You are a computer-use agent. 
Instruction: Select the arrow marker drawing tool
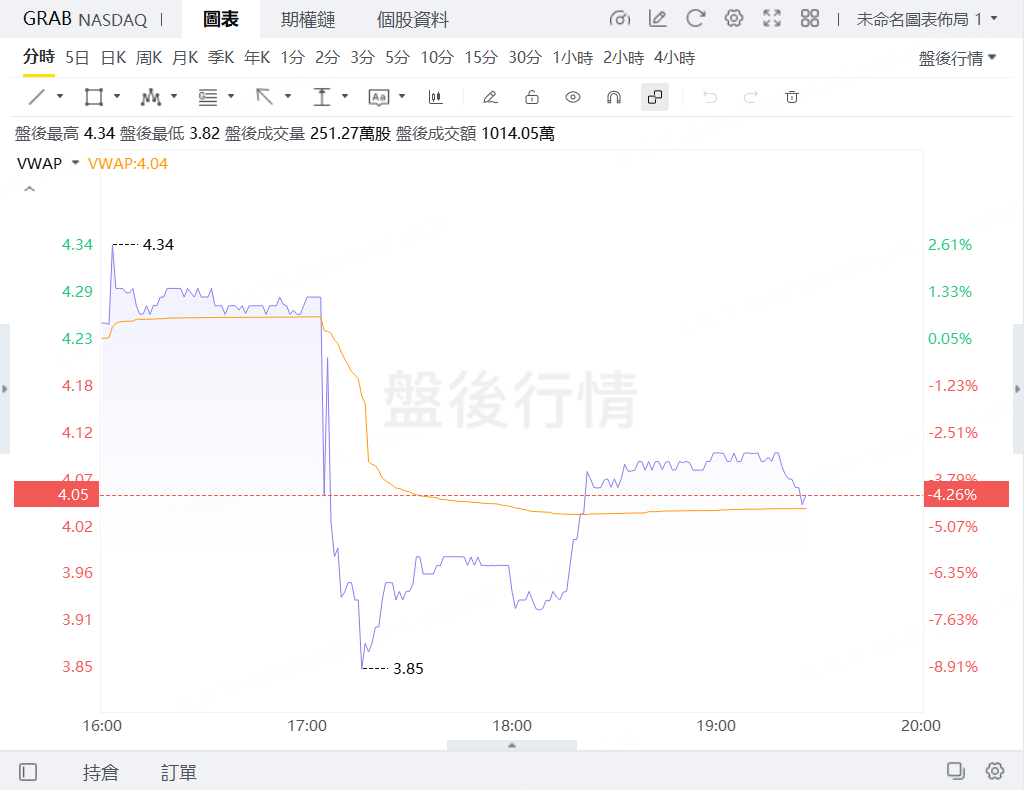[x=264, y=97]
